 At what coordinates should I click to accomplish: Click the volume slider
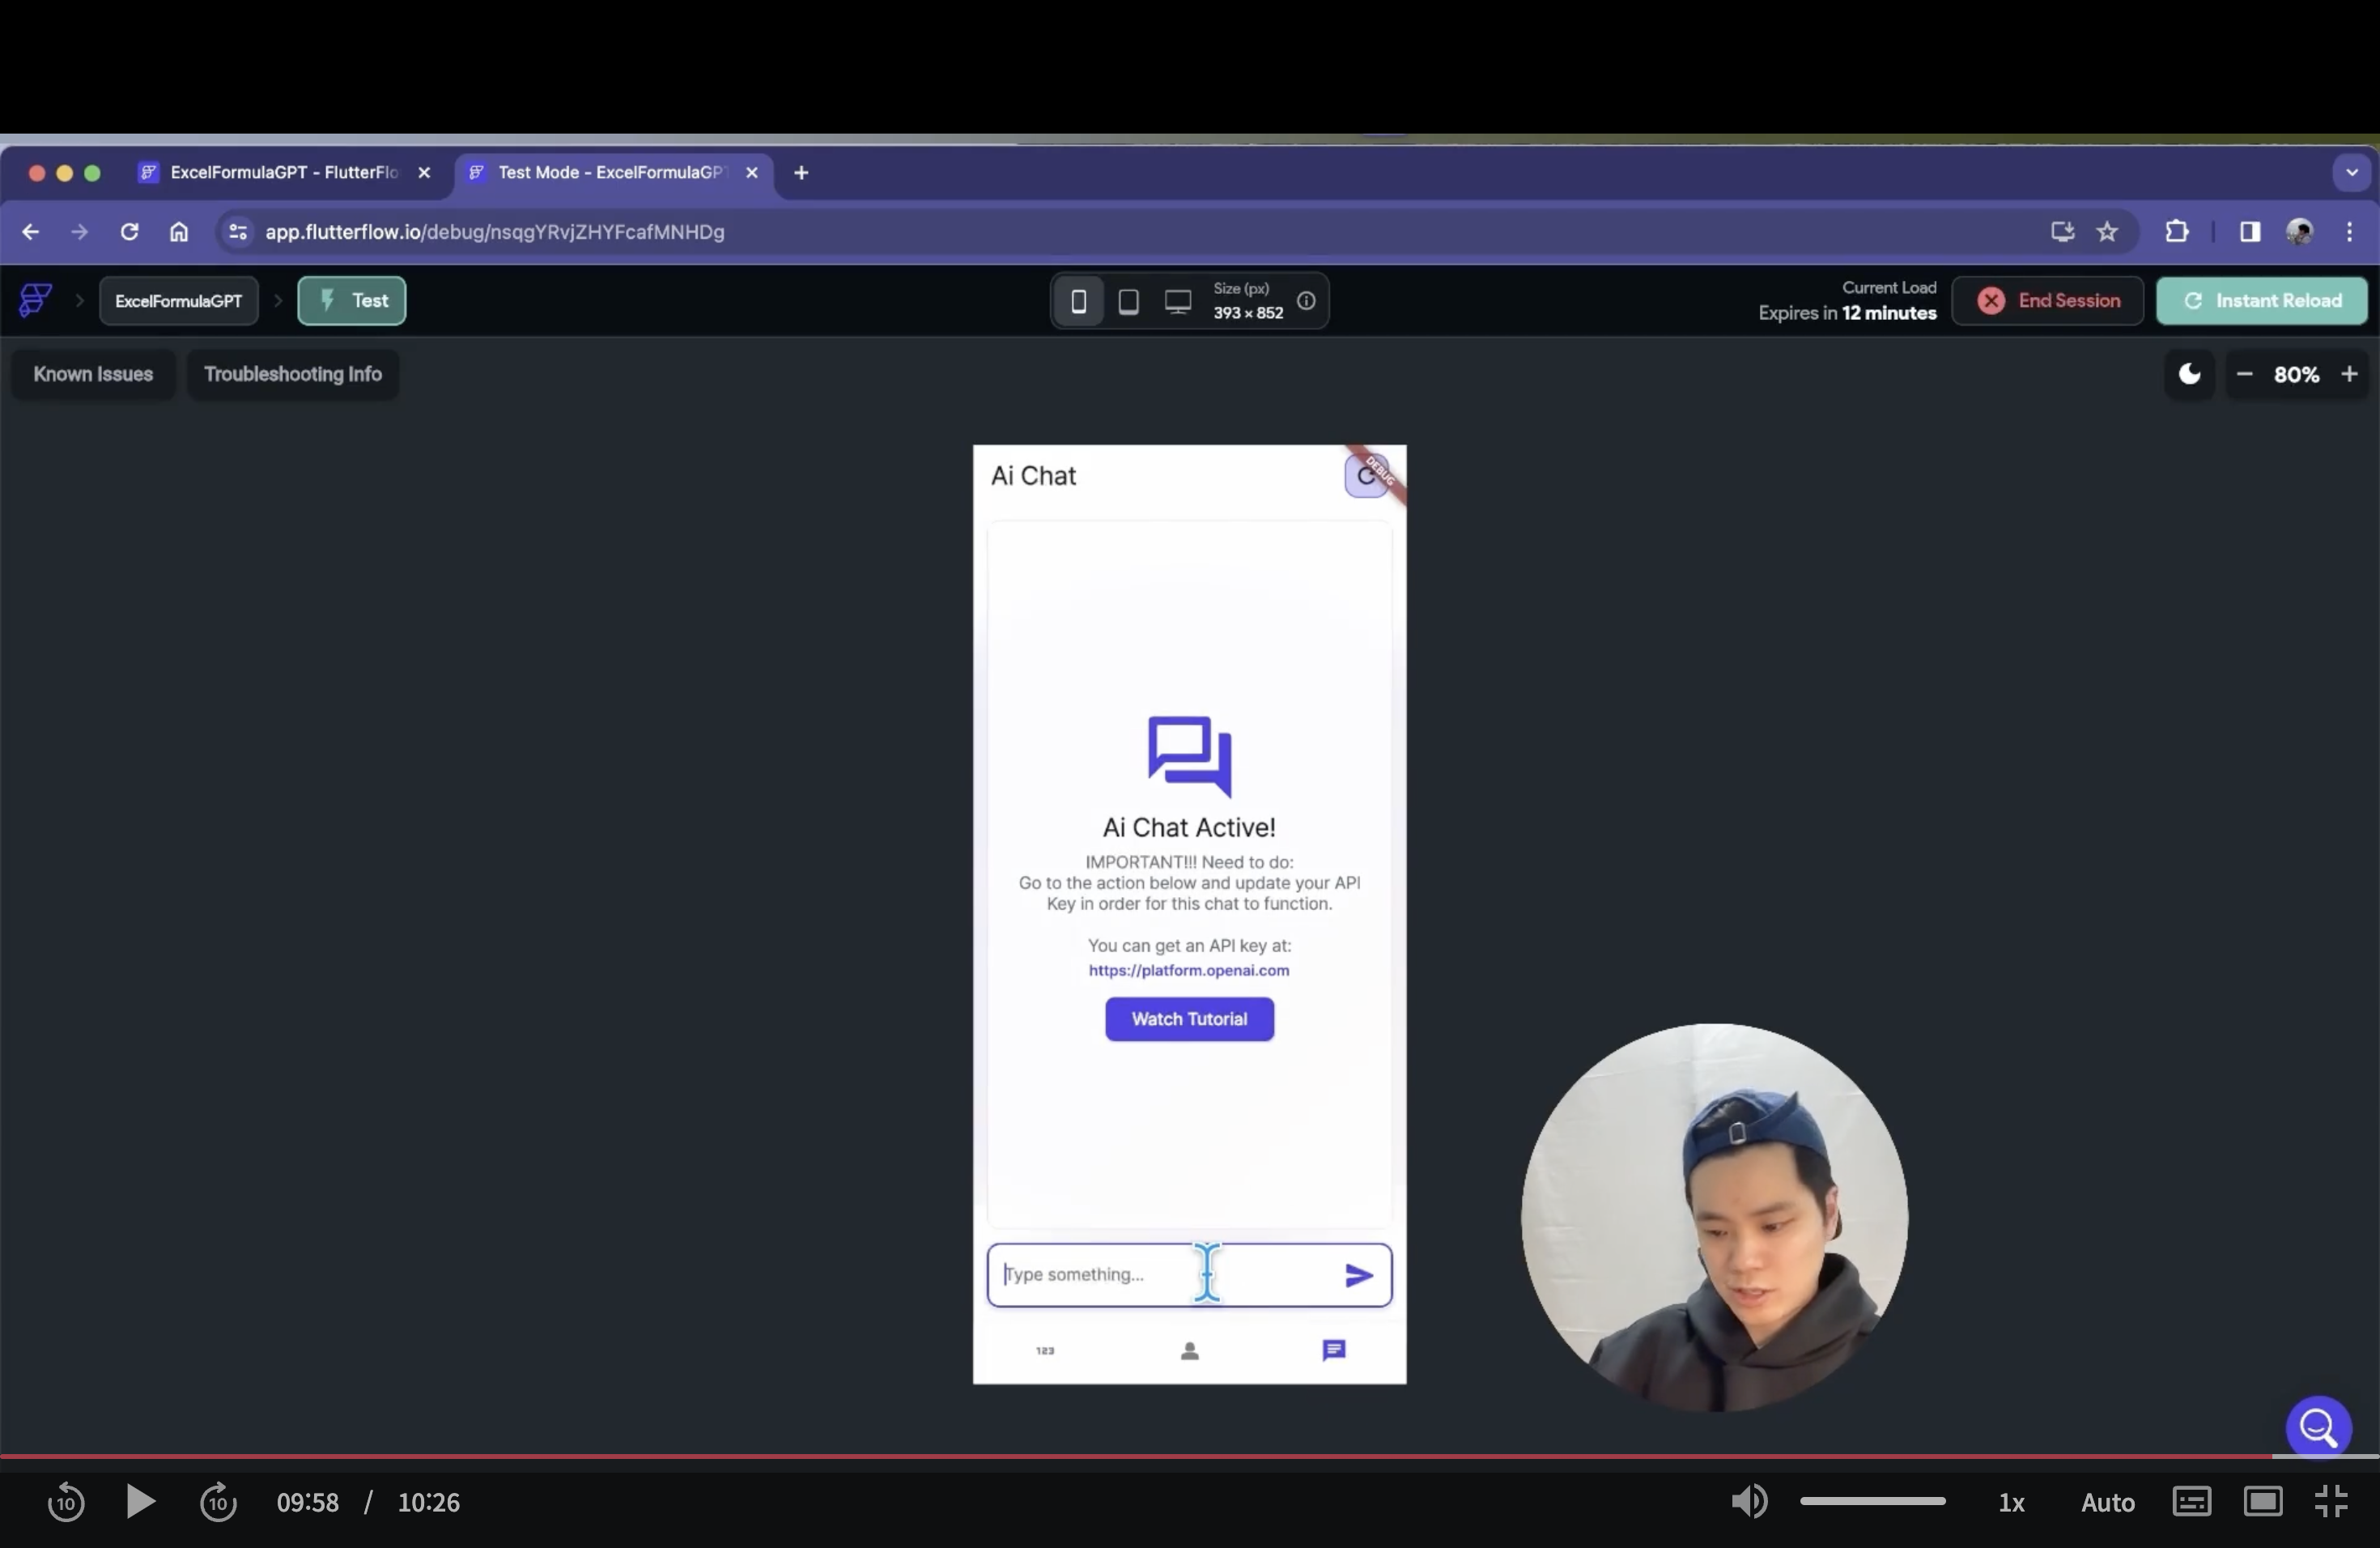click(x=1873, y=1501)
